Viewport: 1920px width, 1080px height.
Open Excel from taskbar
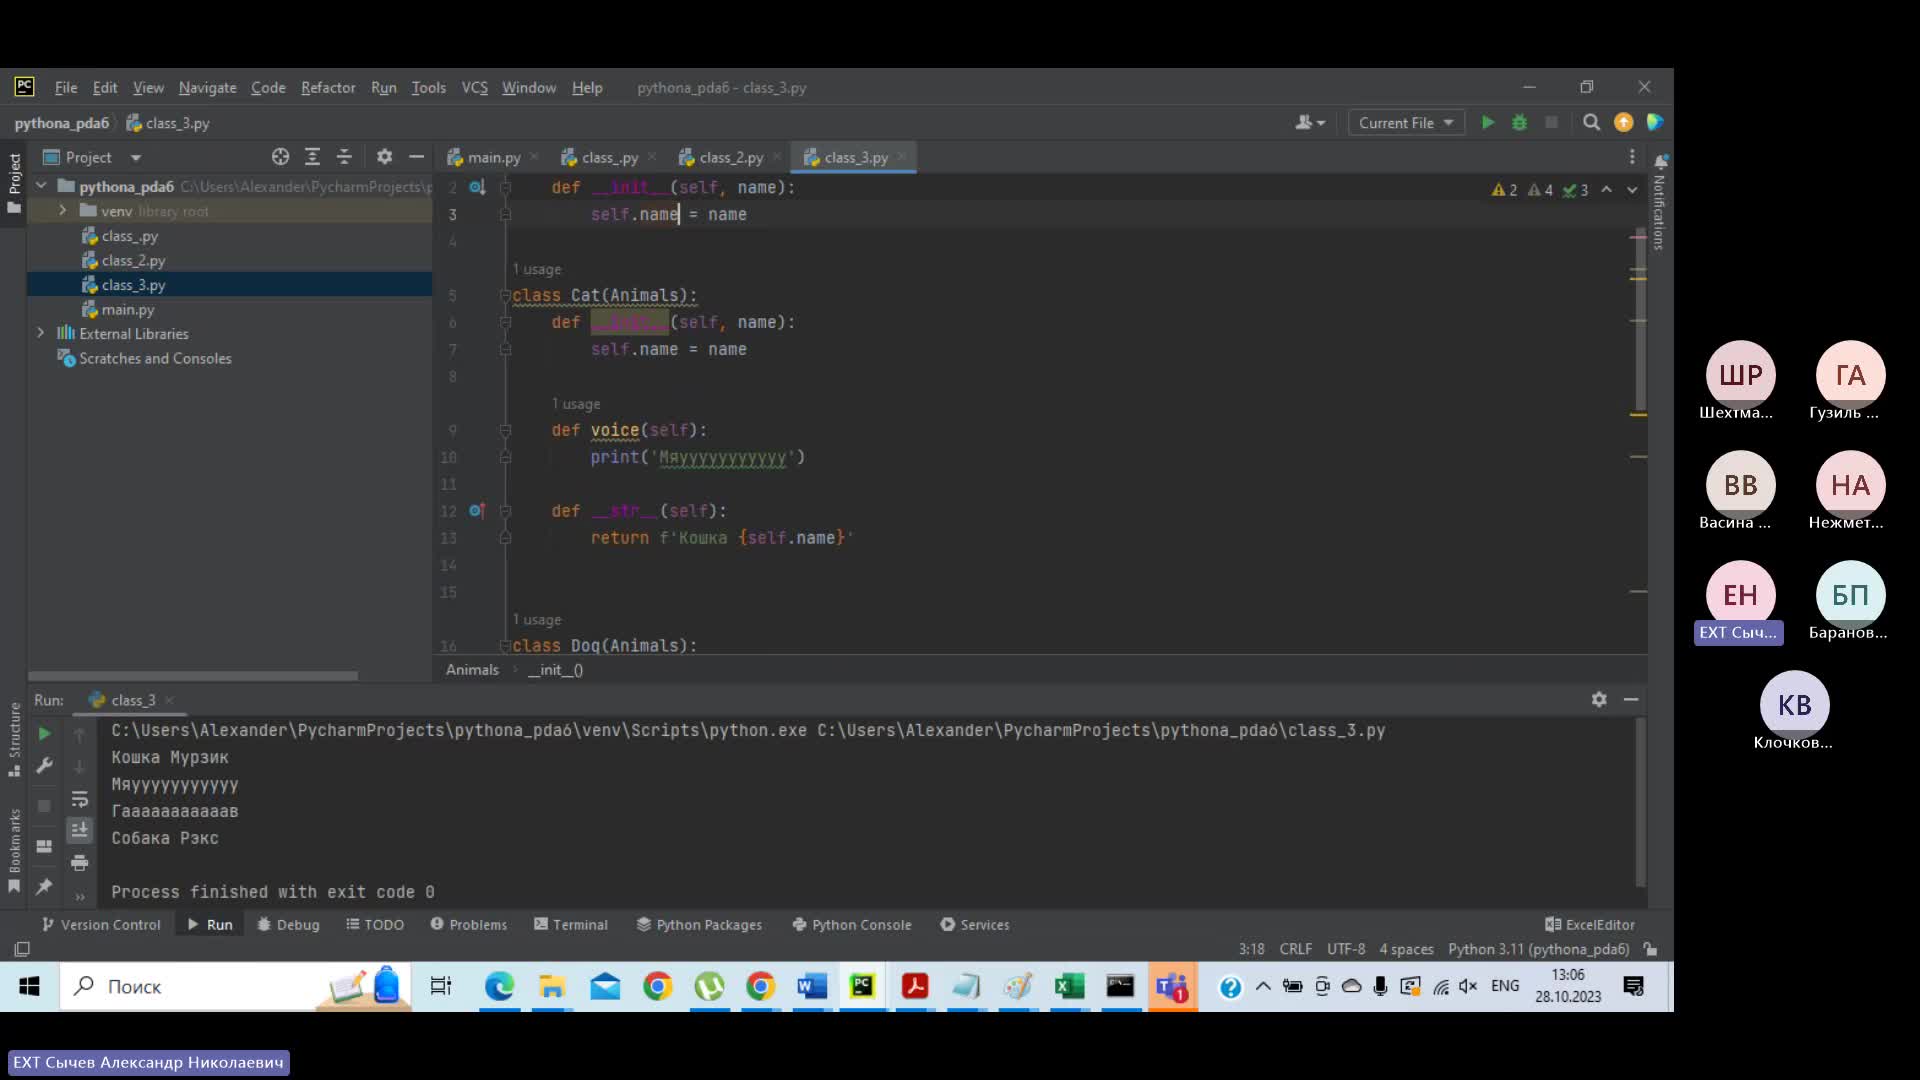1068,986
